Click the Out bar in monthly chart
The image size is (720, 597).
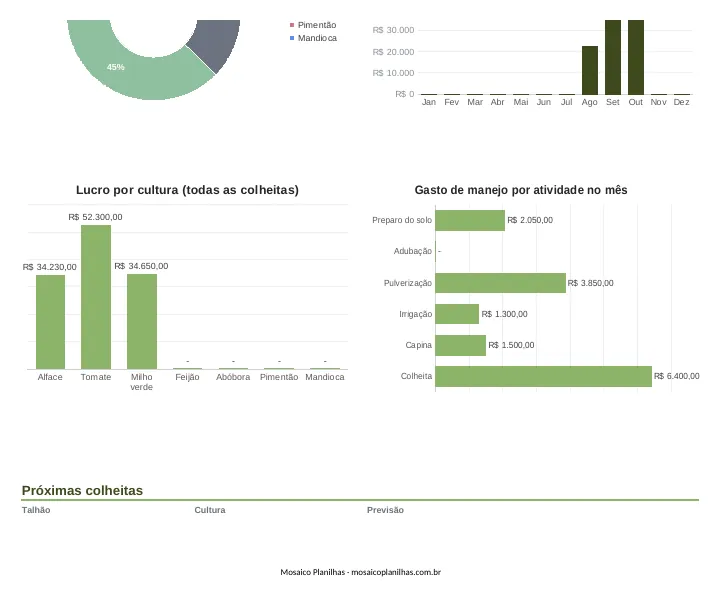pos(636,57)
